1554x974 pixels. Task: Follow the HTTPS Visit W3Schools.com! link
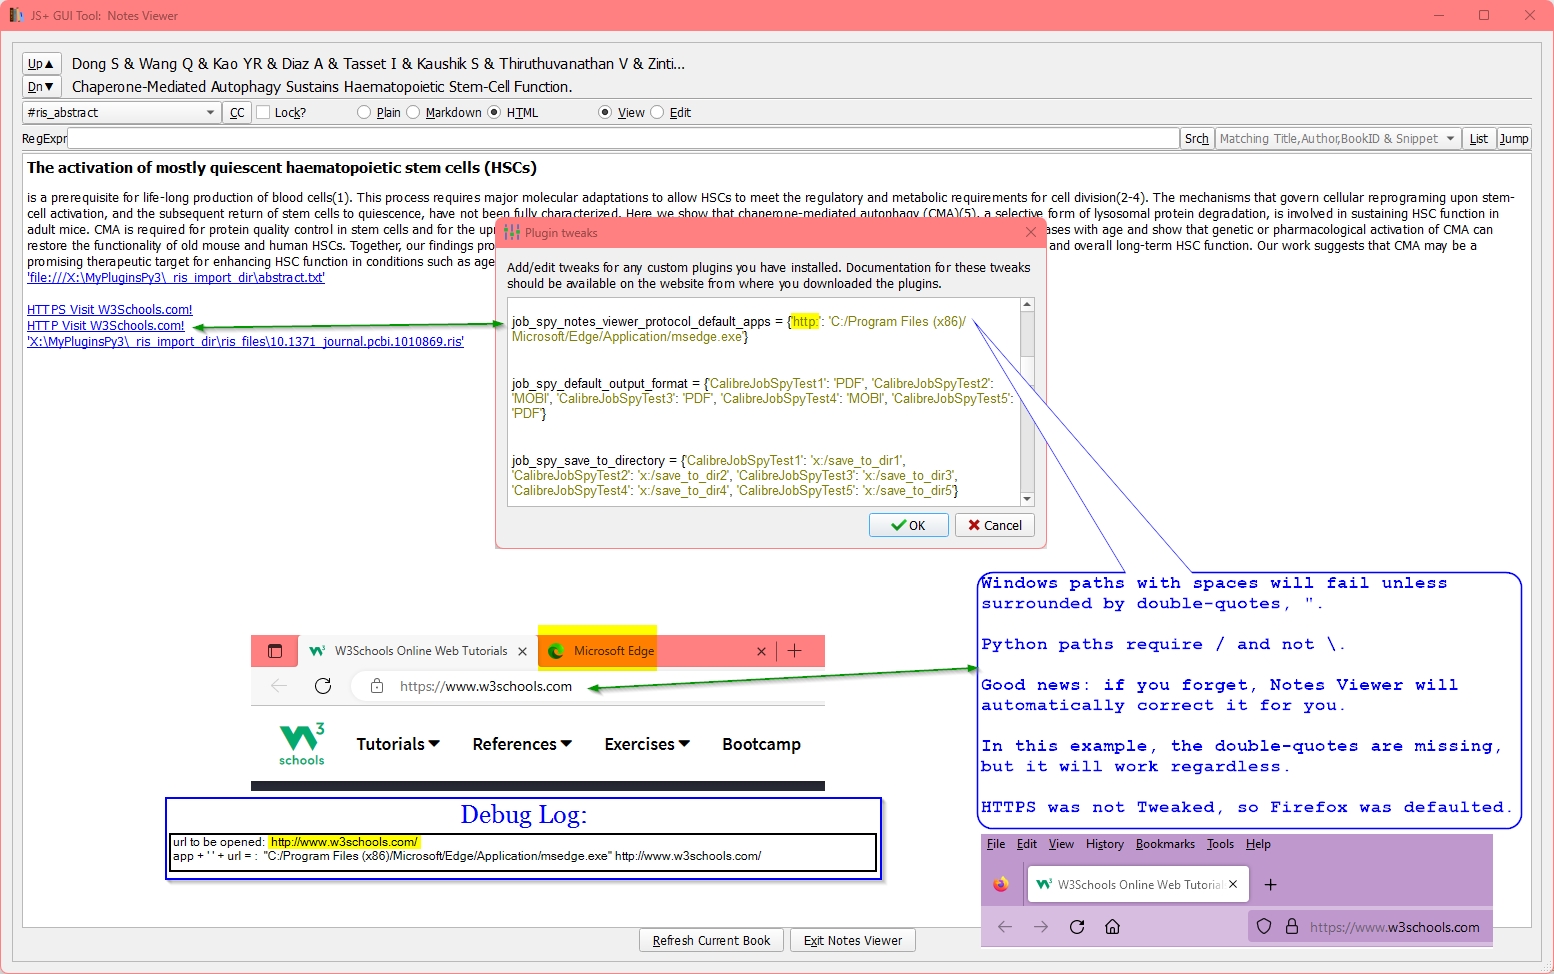pos(110,310)
